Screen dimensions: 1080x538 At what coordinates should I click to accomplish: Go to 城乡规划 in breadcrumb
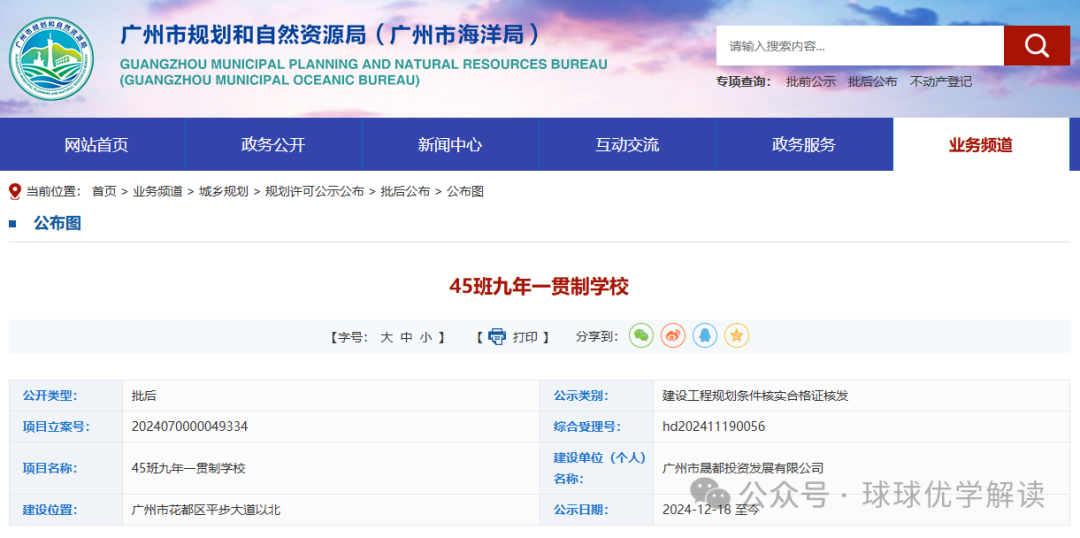pyautogui.click(x=223, y=192)
